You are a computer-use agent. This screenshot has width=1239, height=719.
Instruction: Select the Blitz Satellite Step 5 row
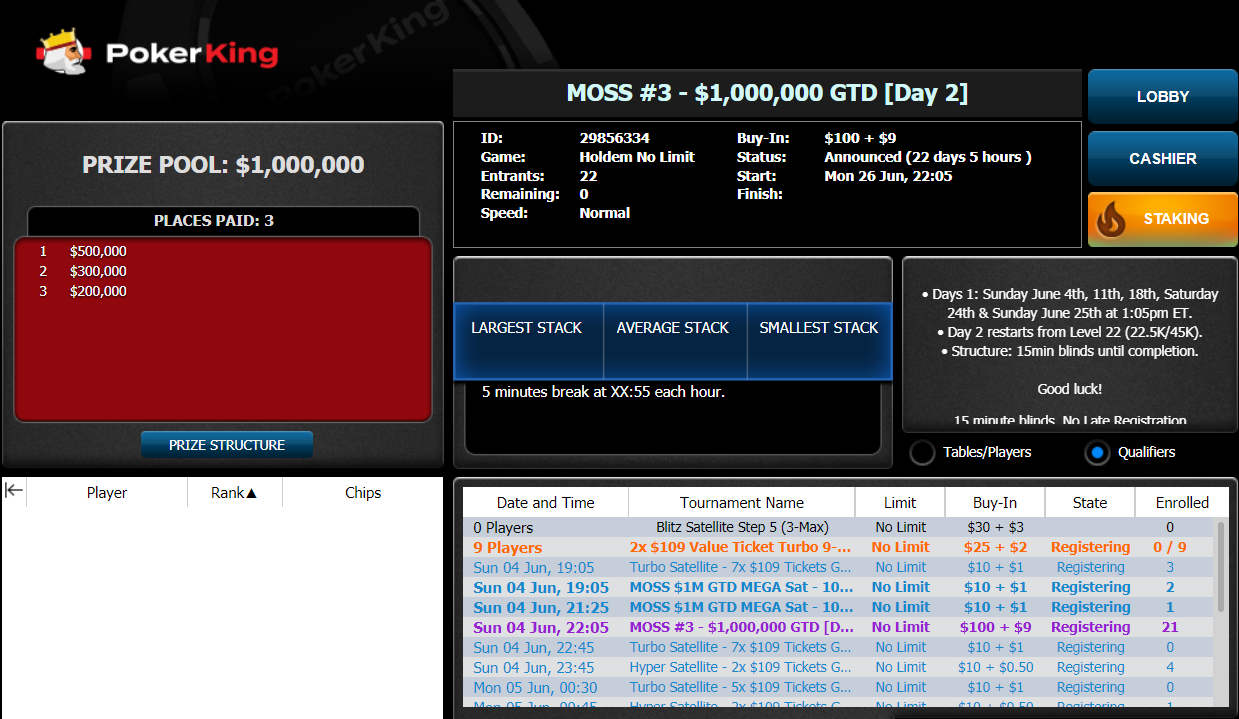click(x=742, y=527)
